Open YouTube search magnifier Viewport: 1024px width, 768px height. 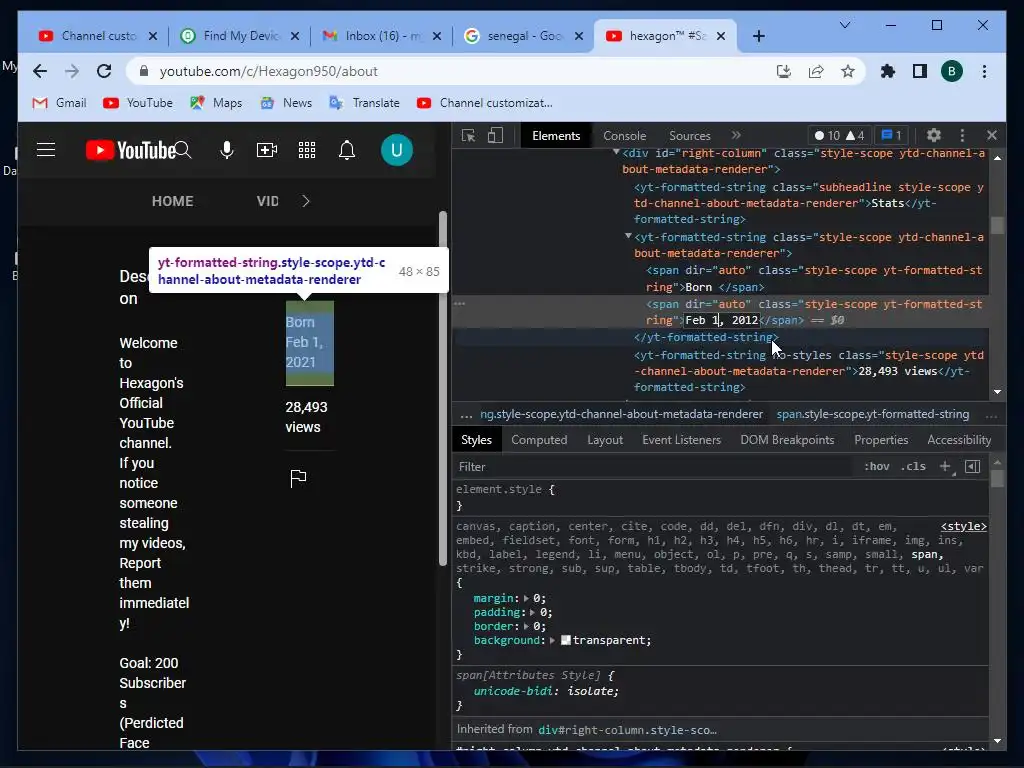(x=184, y=150)
